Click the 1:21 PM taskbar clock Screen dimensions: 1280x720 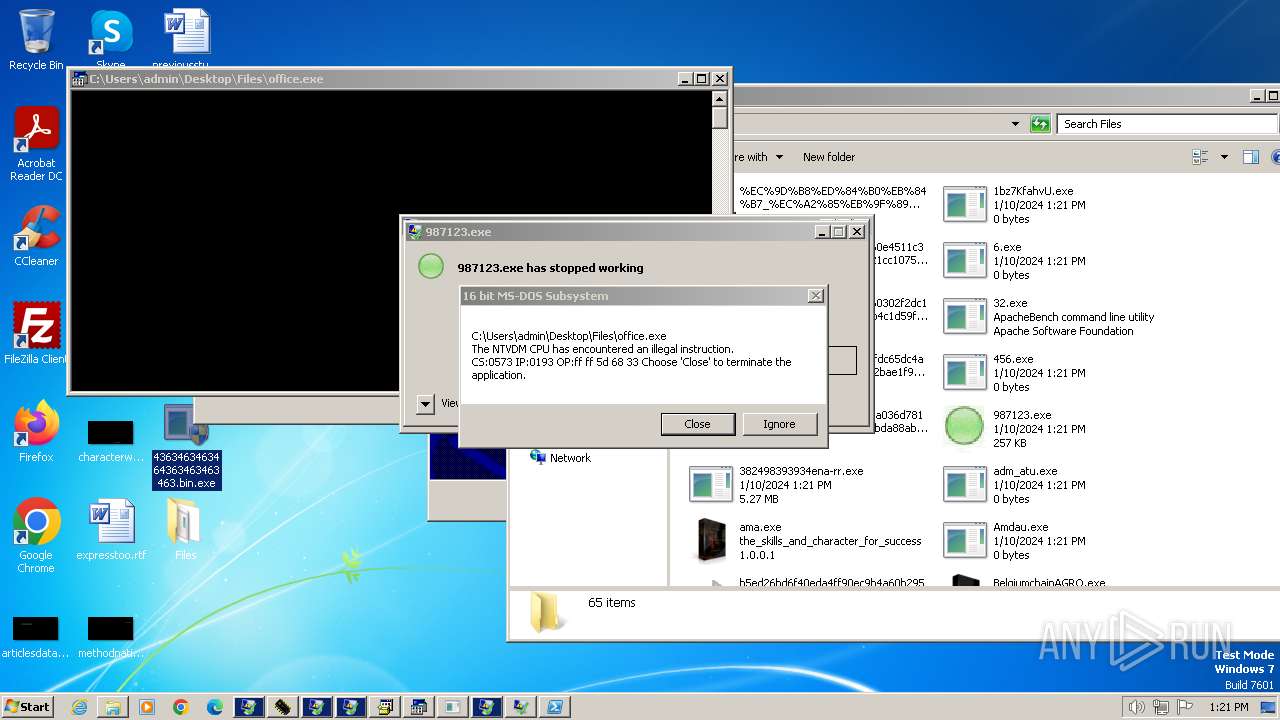[x=1229, y=707]
